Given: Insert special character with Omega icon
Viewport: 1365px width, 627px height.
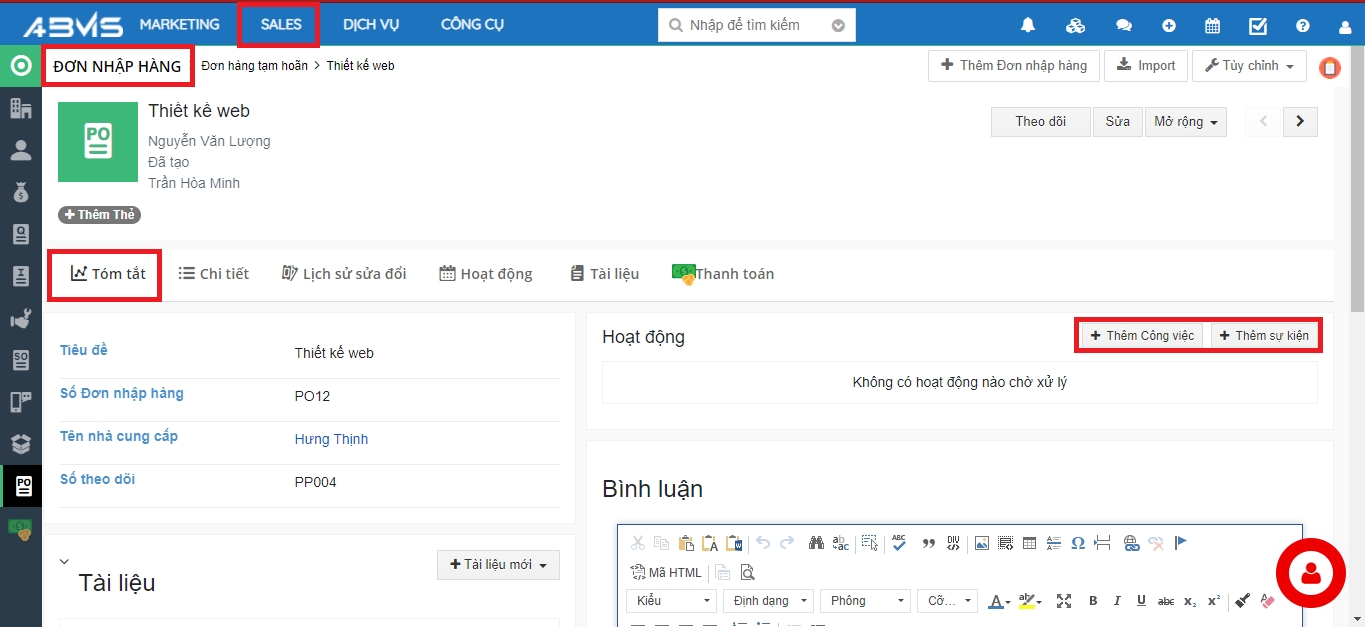Looking at the screenshot, I should tap(1077, 543).
